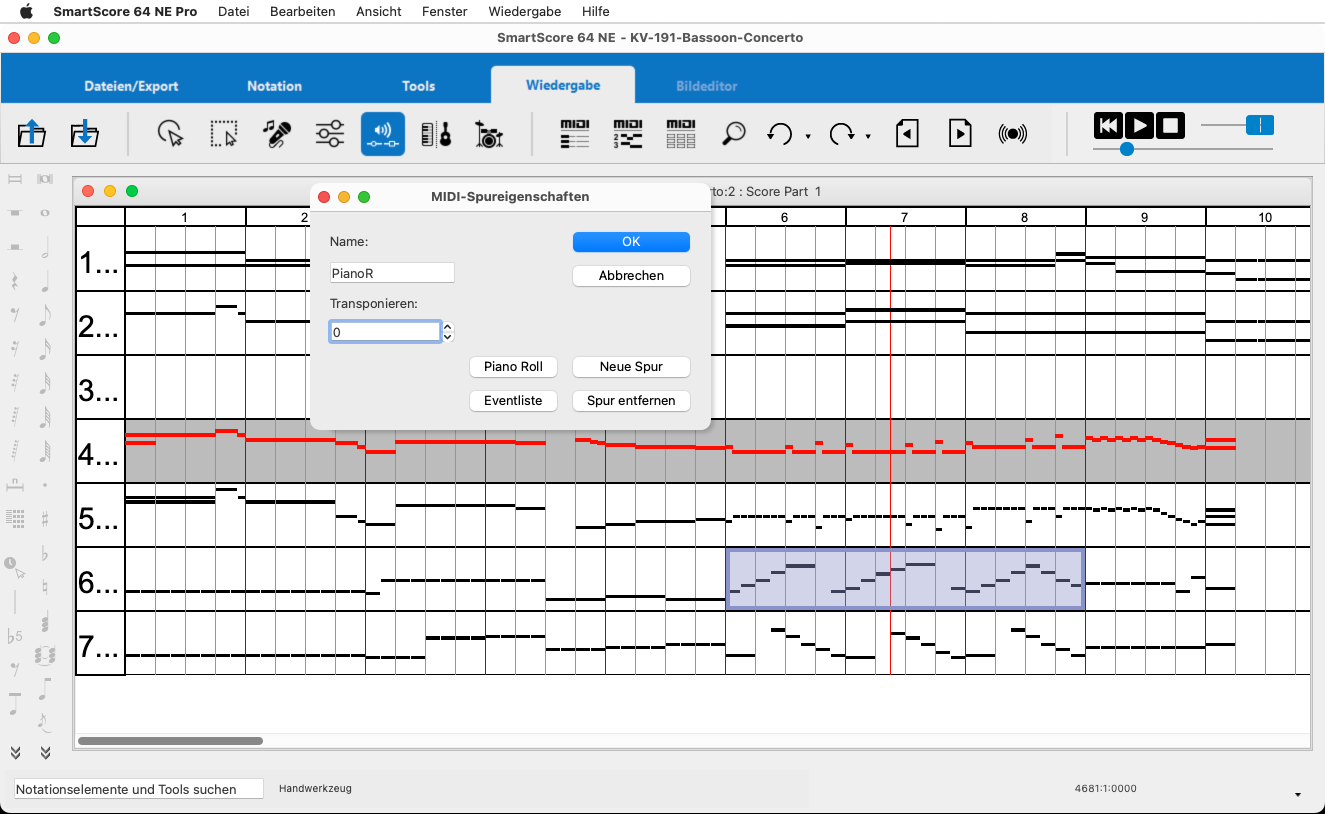1325x814 pixels.
Task: Open the undo dropdown arrow
Action: click(x=808, y=136)
